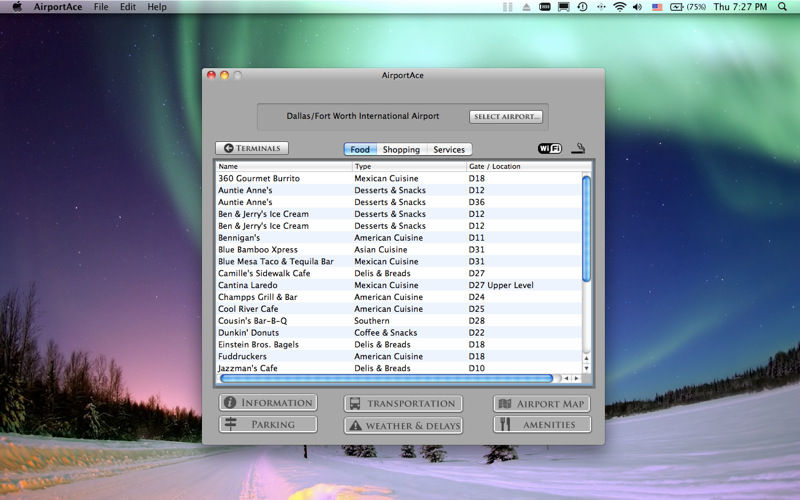Select the 360 Gourmet Burrito row
The image size is (800, 500).
pyautogui.click(x=399, y=178)
